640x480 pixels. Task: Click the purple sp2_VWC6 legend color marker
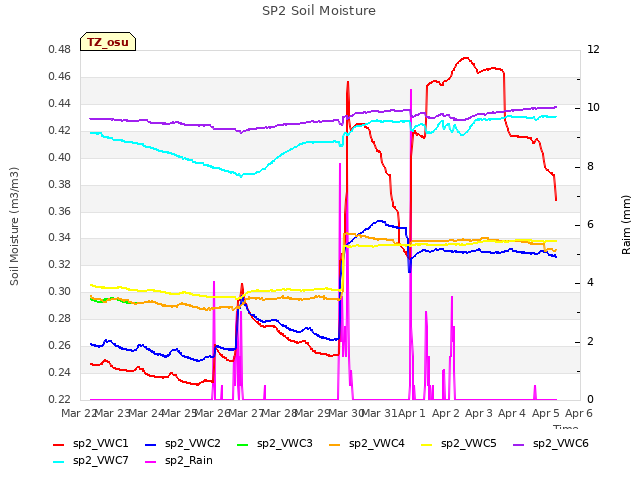[518, 444]
